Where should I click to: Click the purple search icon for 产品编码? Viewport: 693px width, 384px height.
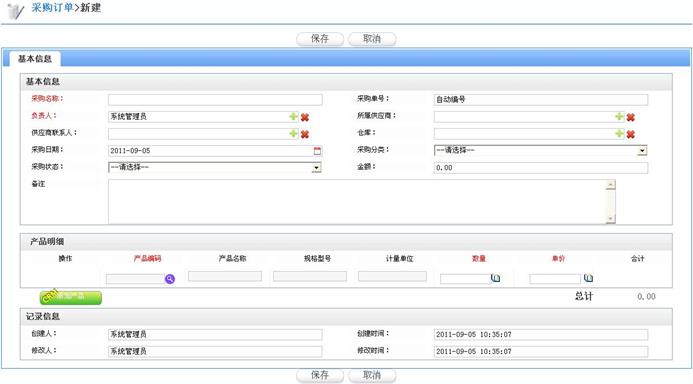[170, 279]
